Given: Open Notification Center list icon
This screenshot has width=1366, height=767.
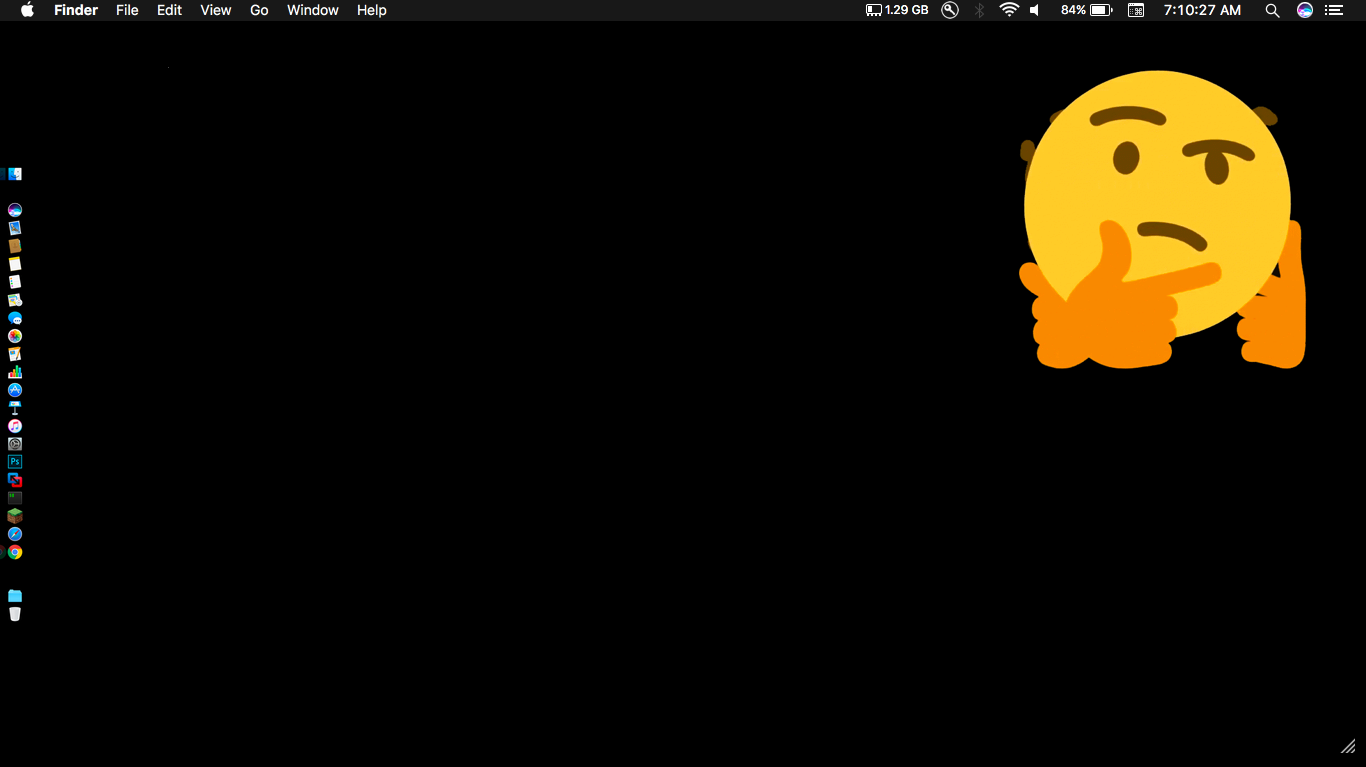Looking at the screenshot, I should pos(1333,10).
